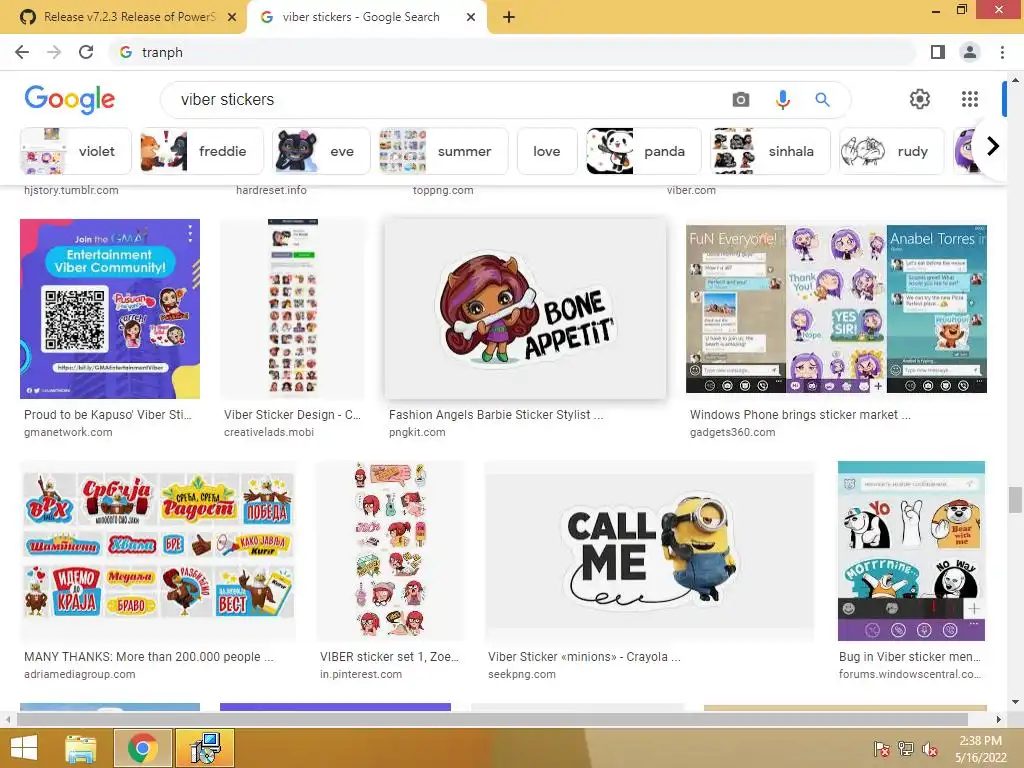Open Windows Phone sticker market image

coord(836,309)
